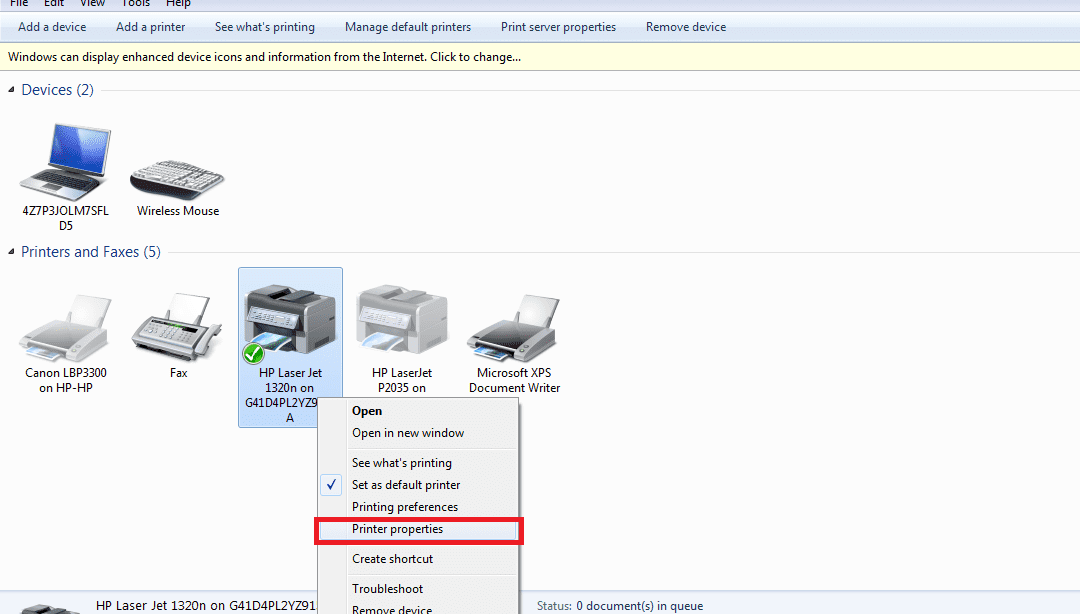This screenshot has height=614, width=1080.
Task: Collapse the Printers and Faxes (5) group
Action: (x=11, y=252)
